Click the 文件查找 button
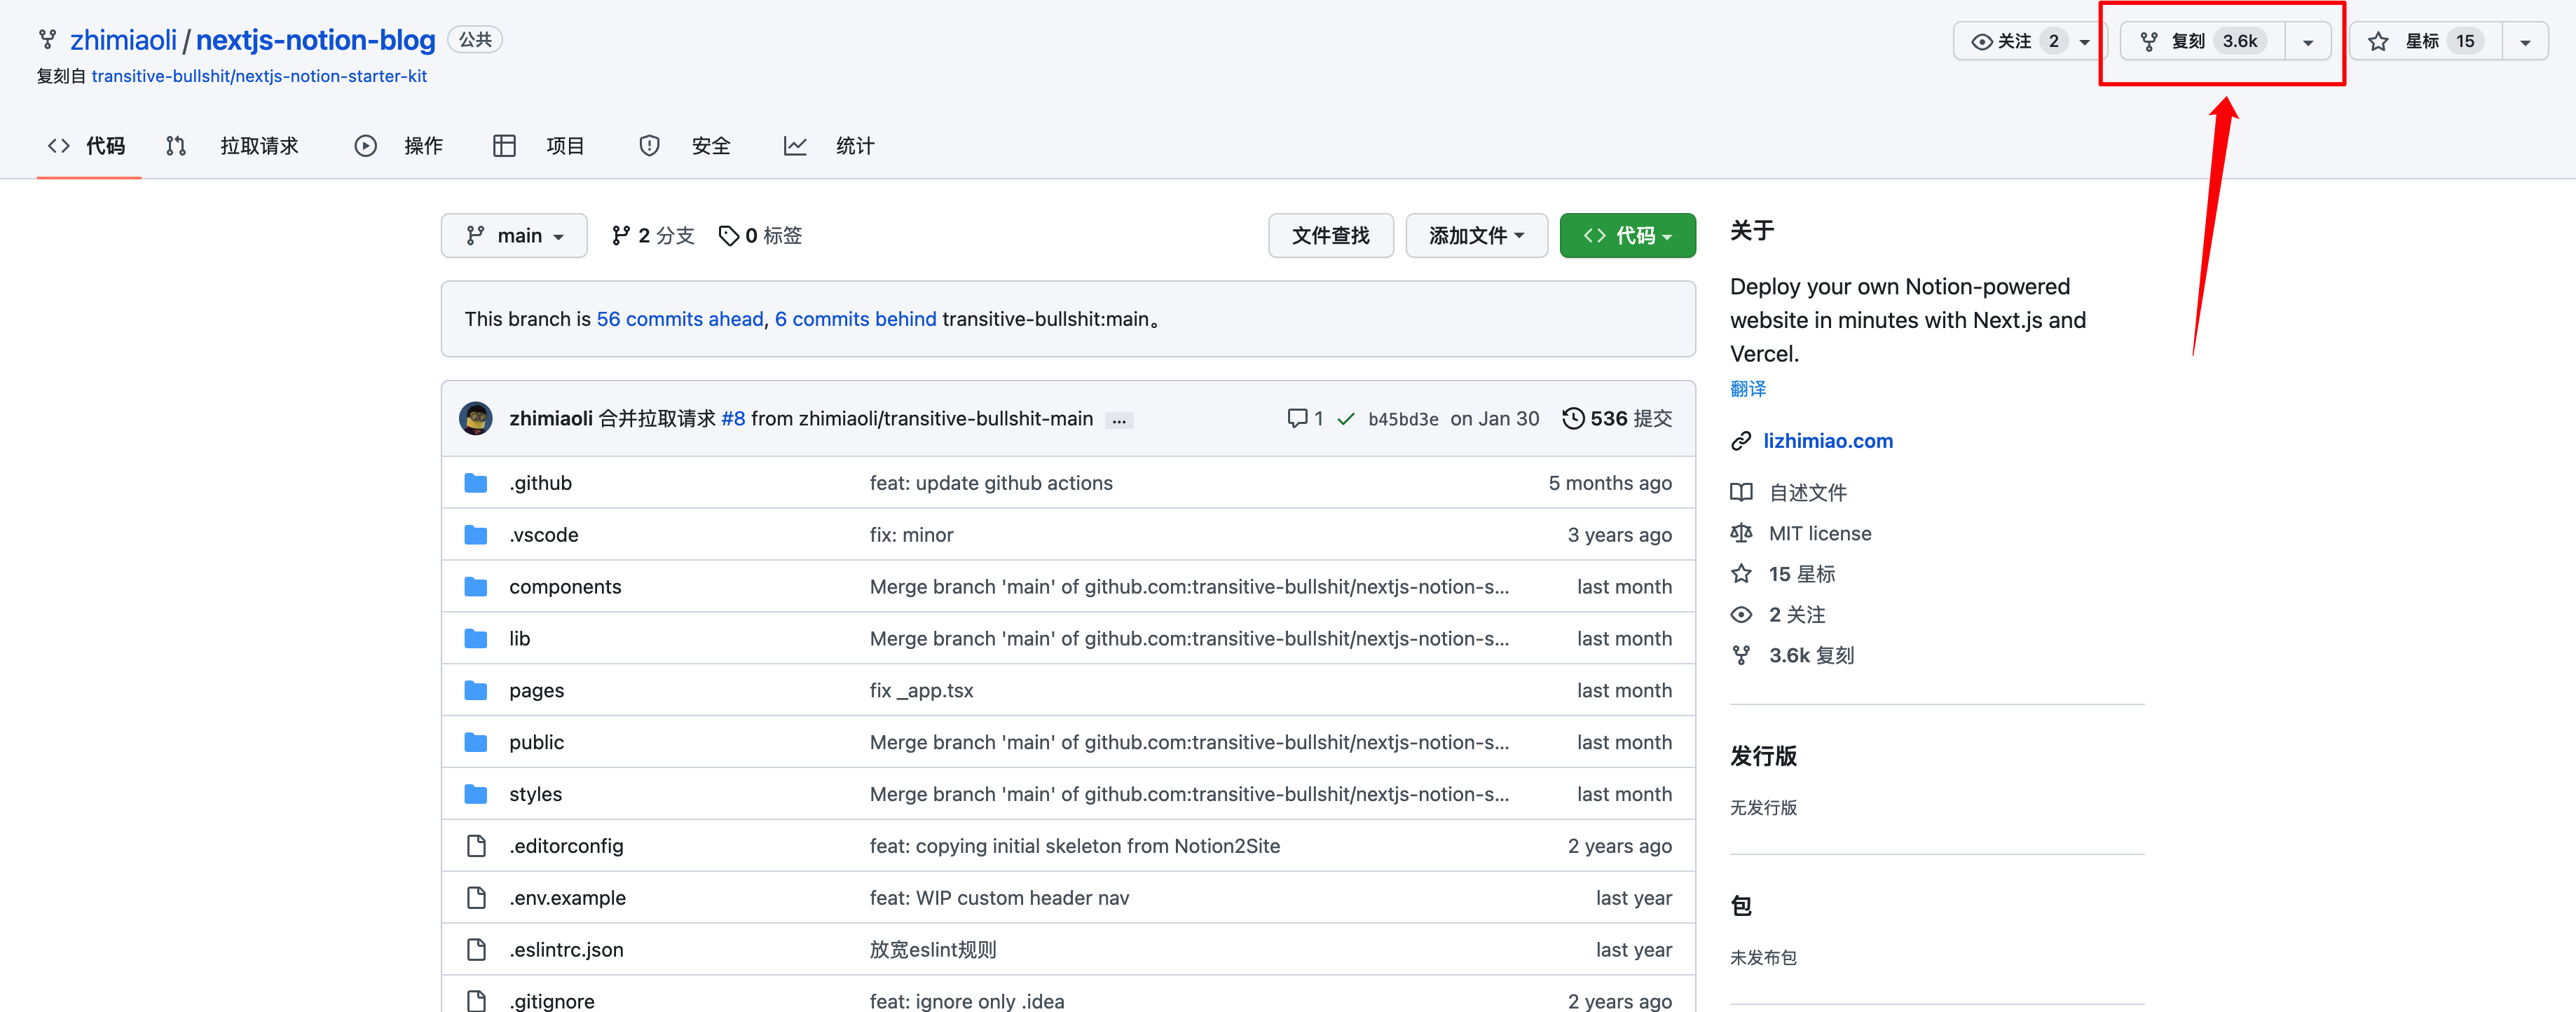Viewport: 2576px width, 1012px height. (1330, 236)
